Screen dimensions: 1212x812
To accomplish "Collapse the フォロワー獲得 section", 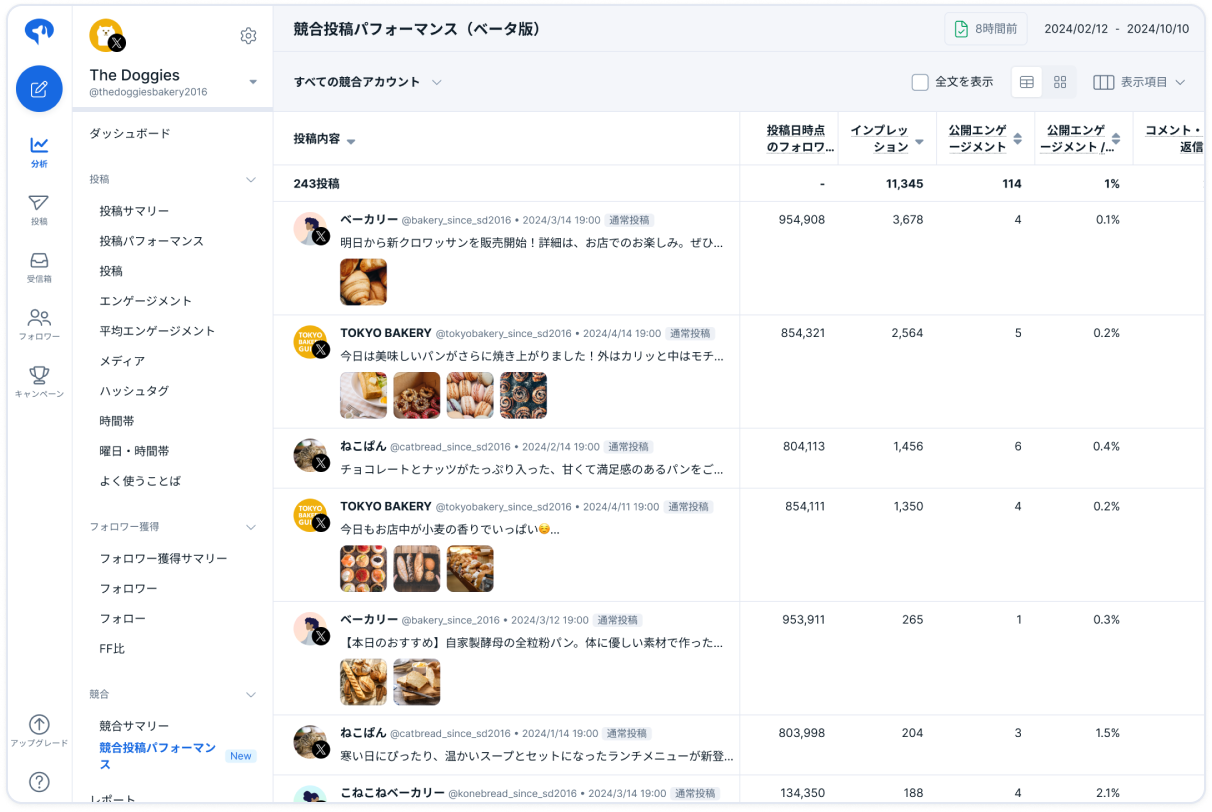I will point(251,526).
